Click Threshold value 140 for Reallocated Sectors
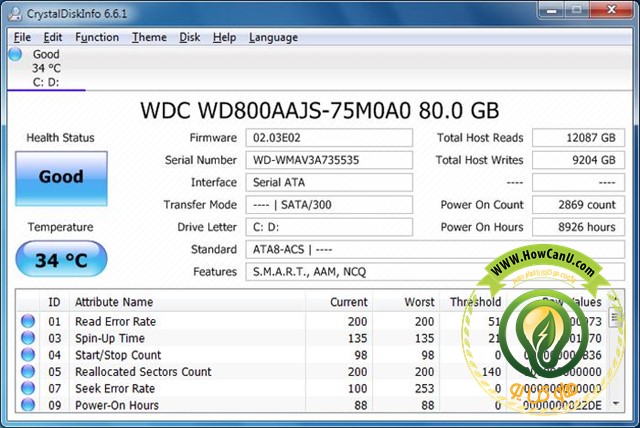This screenshot has height=428, width=640. [x=491, y=372]
